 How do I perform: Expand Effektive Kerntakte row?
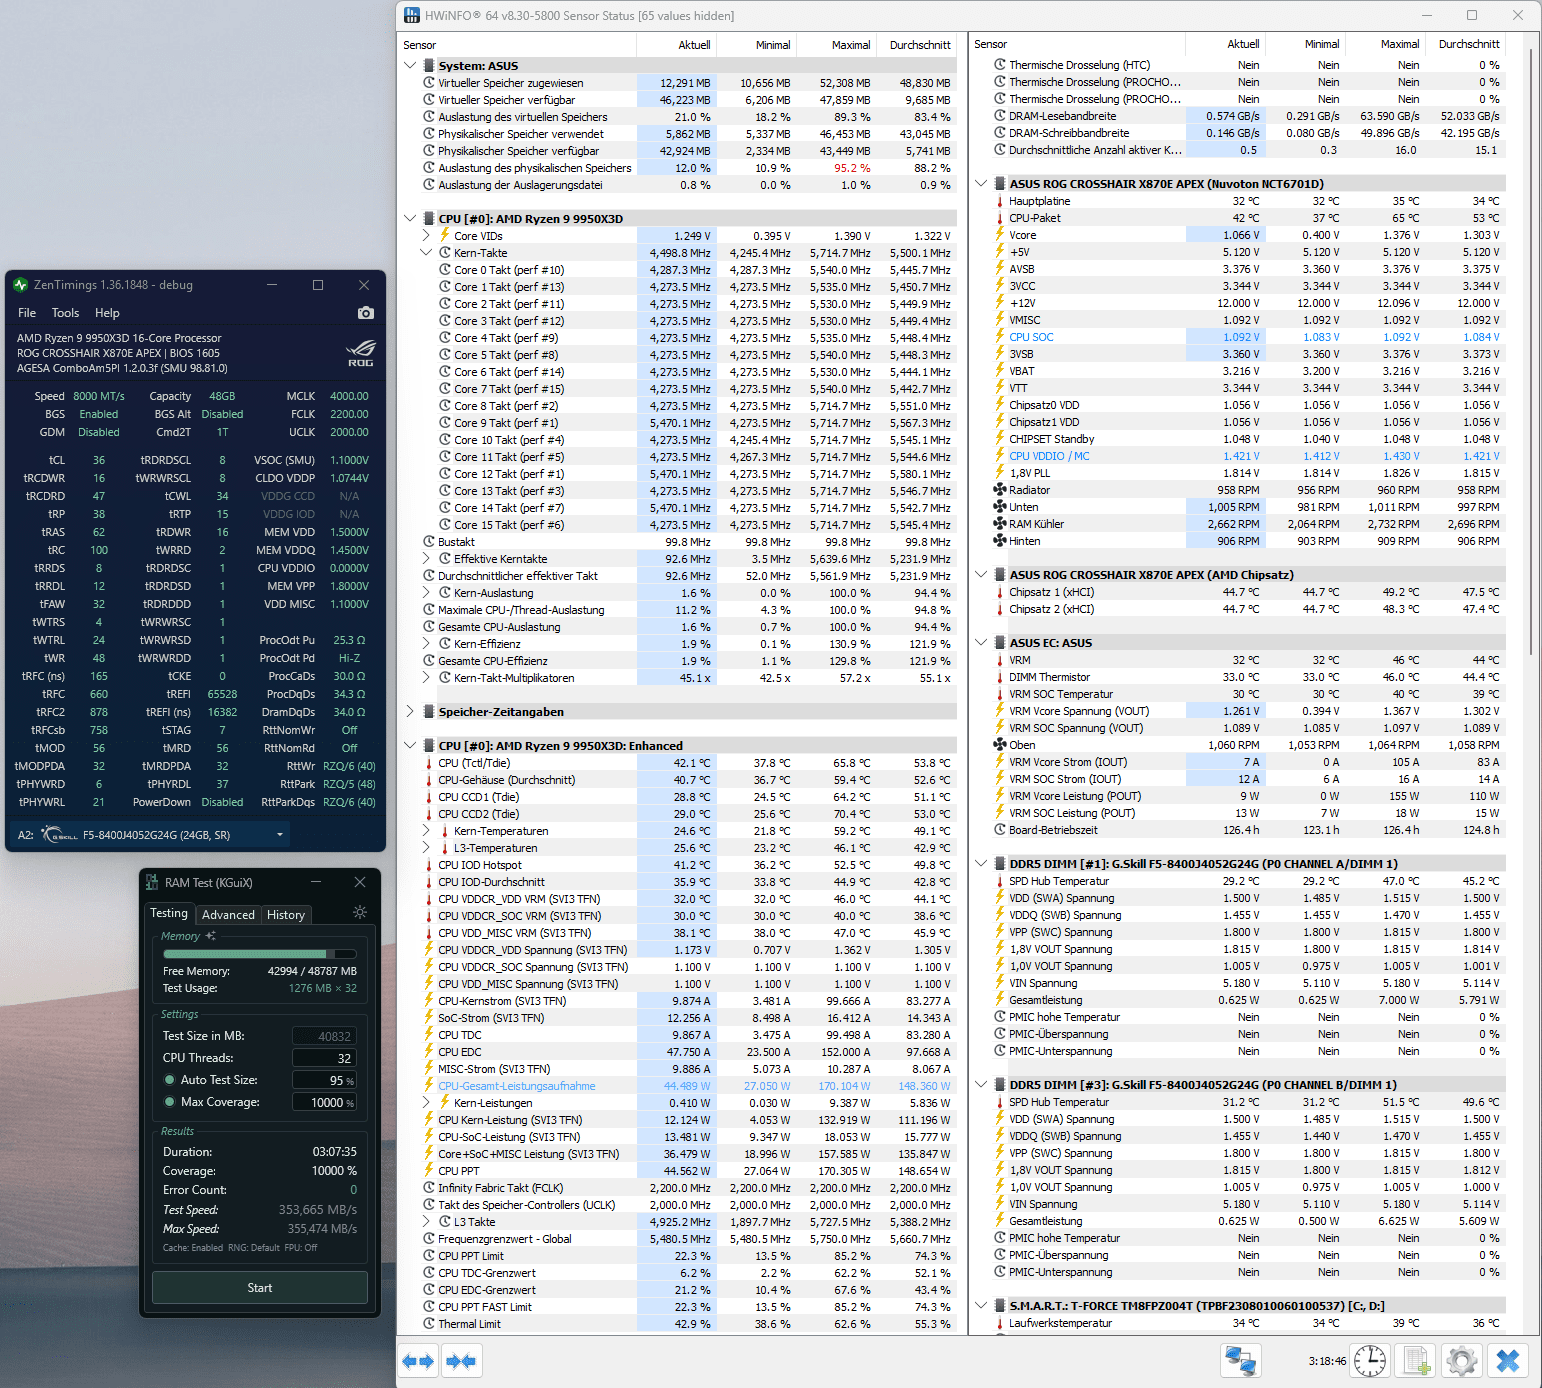[x=426, y=559]
